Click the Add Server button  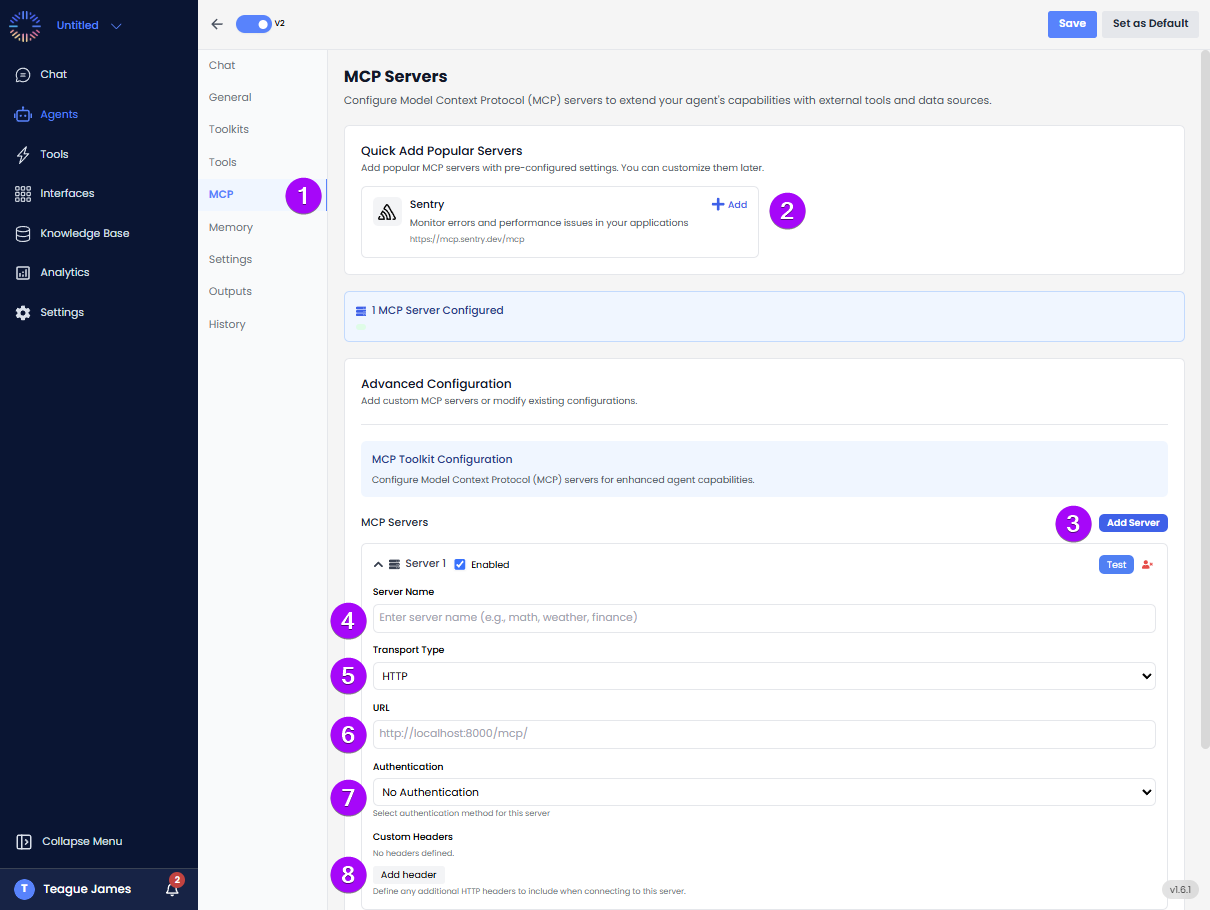(x=1132, y=522)
